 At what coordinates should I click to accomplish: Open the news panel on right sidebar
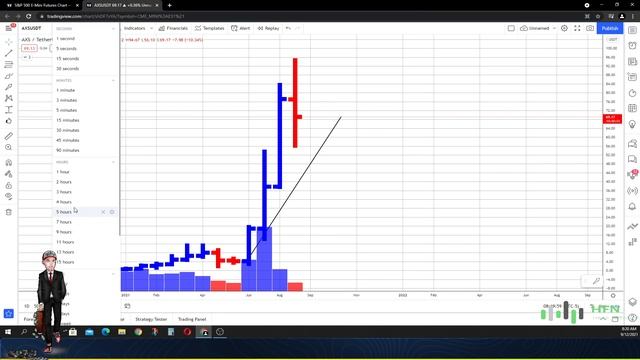[x=632, y=62]
